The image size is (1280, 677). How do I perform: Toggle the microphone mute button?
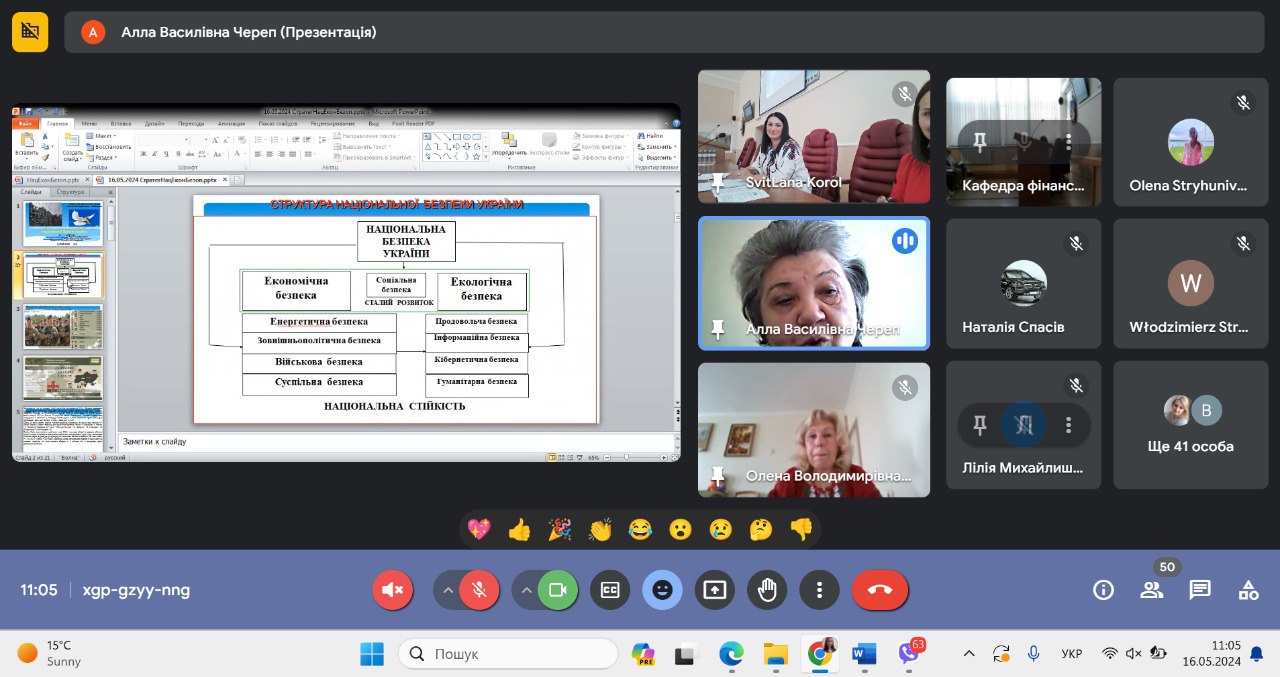(480, 590)
